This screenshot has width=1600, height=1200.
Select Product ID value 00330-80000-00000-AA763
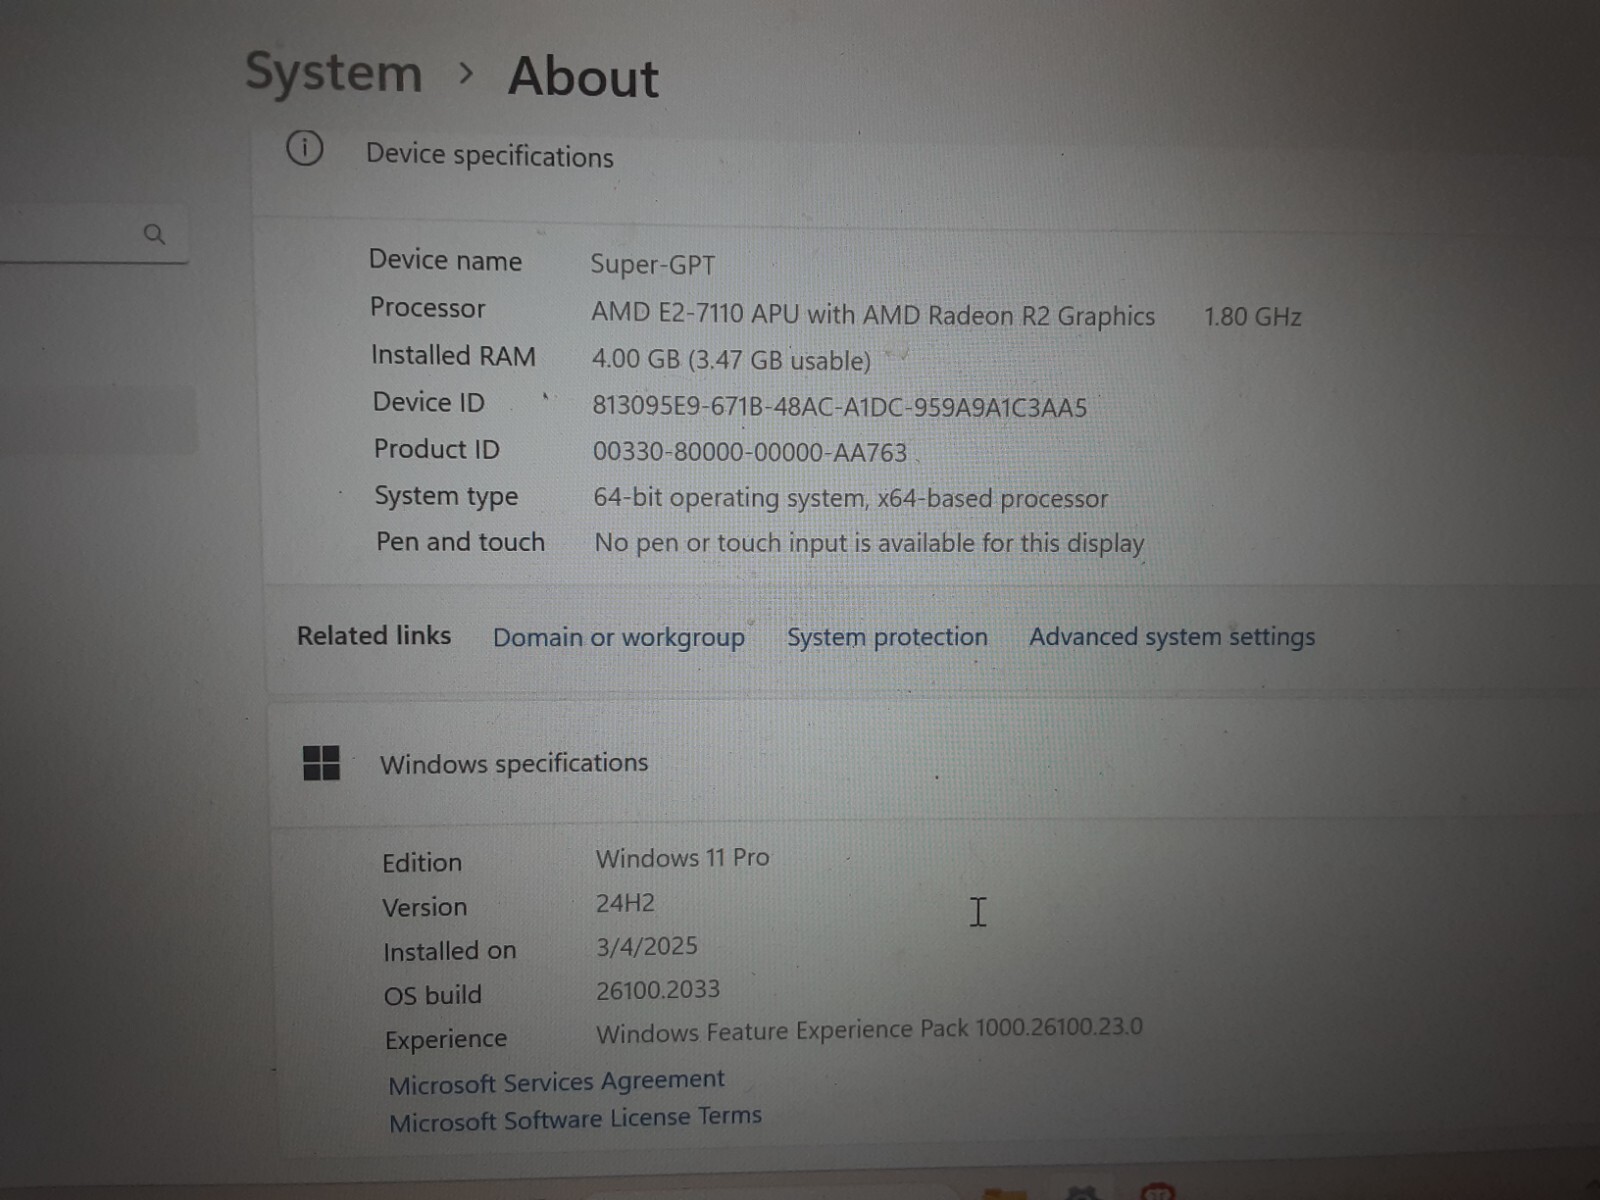pos(749,452)
